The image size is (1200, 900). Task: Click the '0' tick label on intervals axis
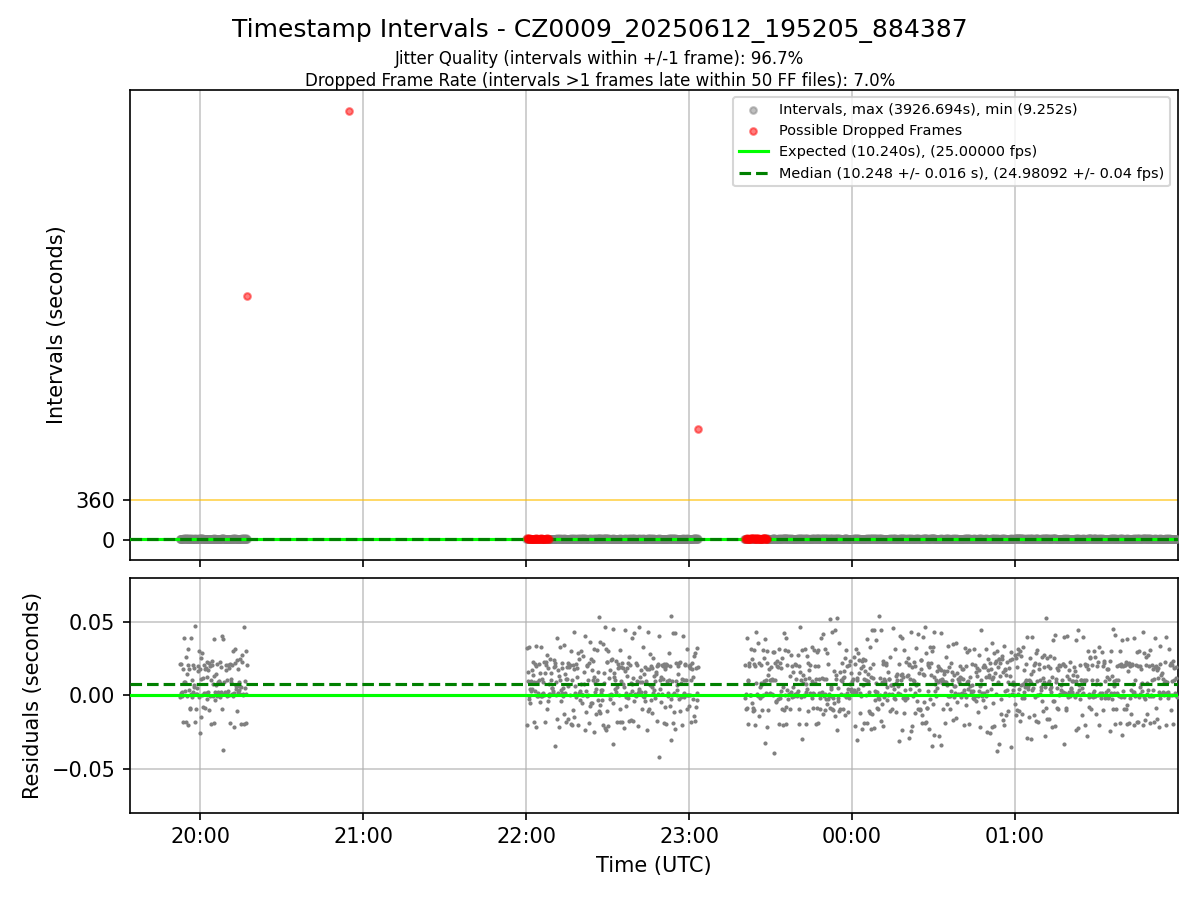[x=109, y=540]
